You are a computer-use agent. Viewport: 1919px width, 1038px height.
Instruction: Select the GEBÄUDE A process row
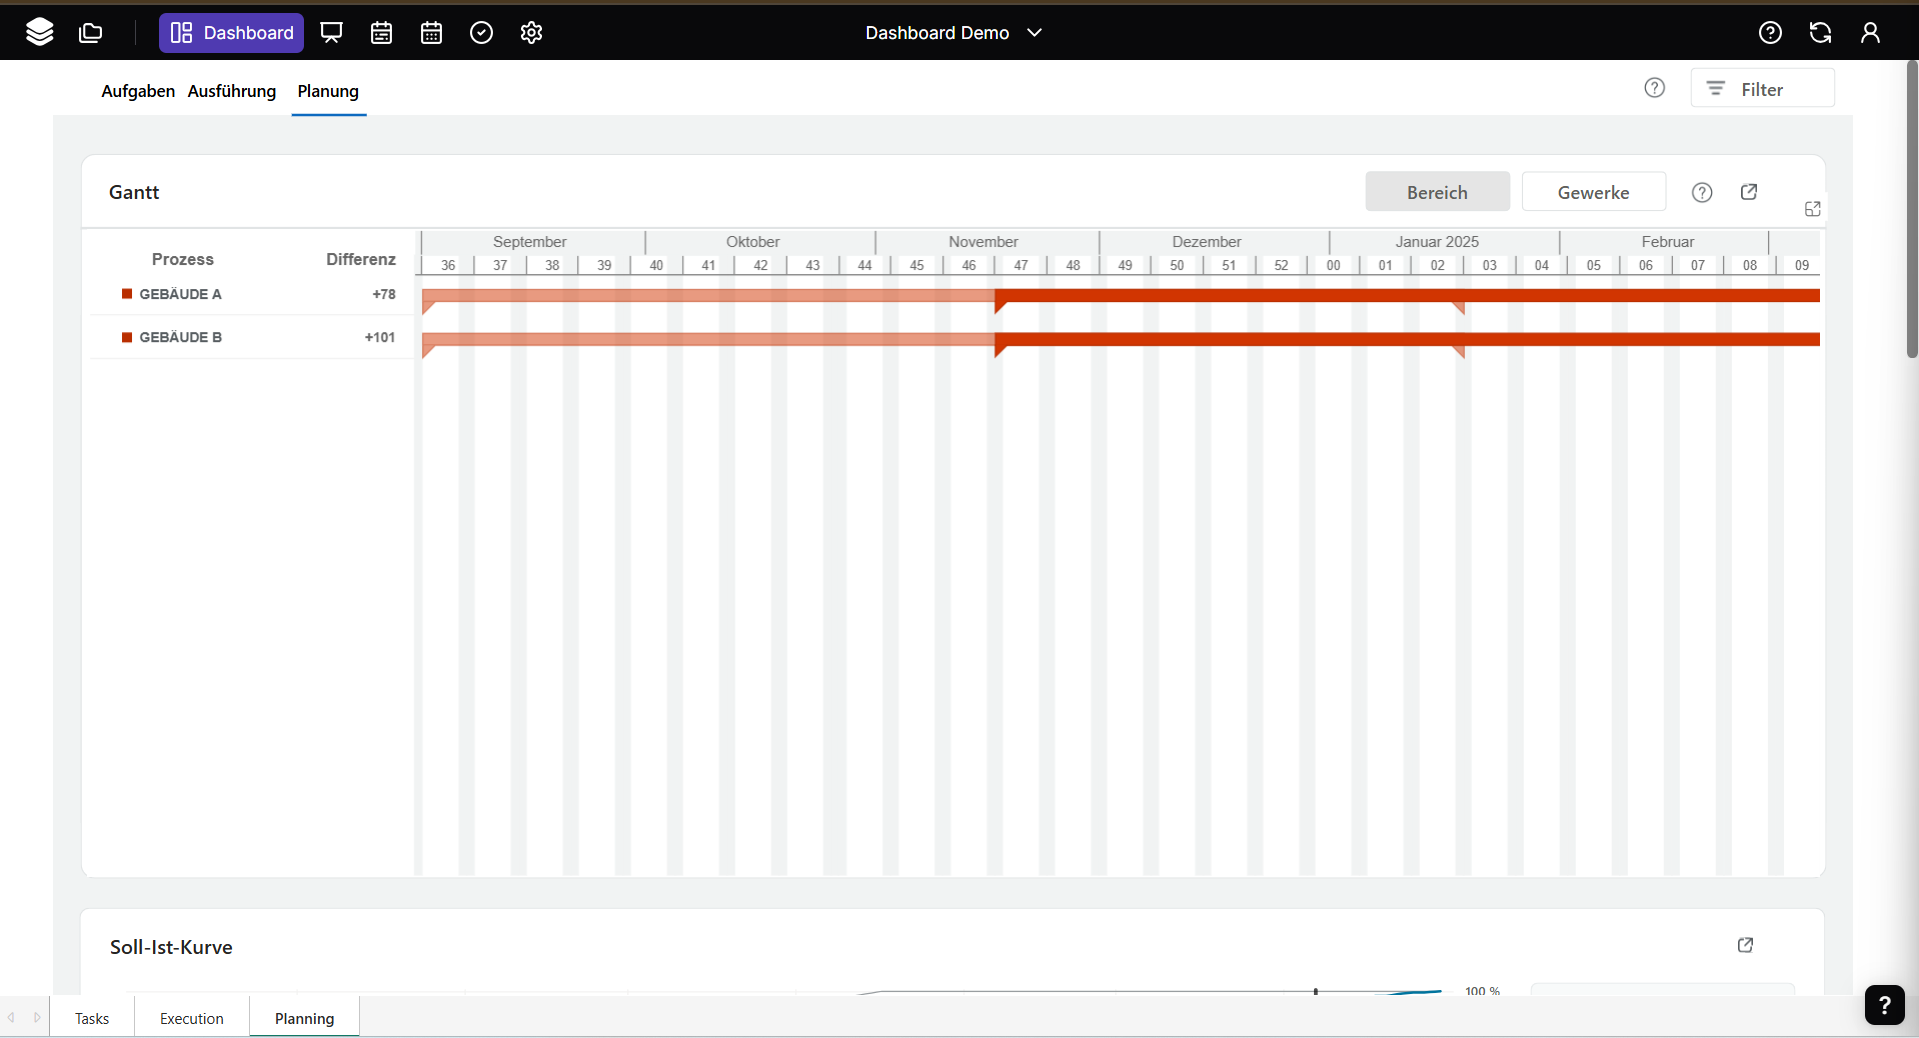(x=180, y=294)
